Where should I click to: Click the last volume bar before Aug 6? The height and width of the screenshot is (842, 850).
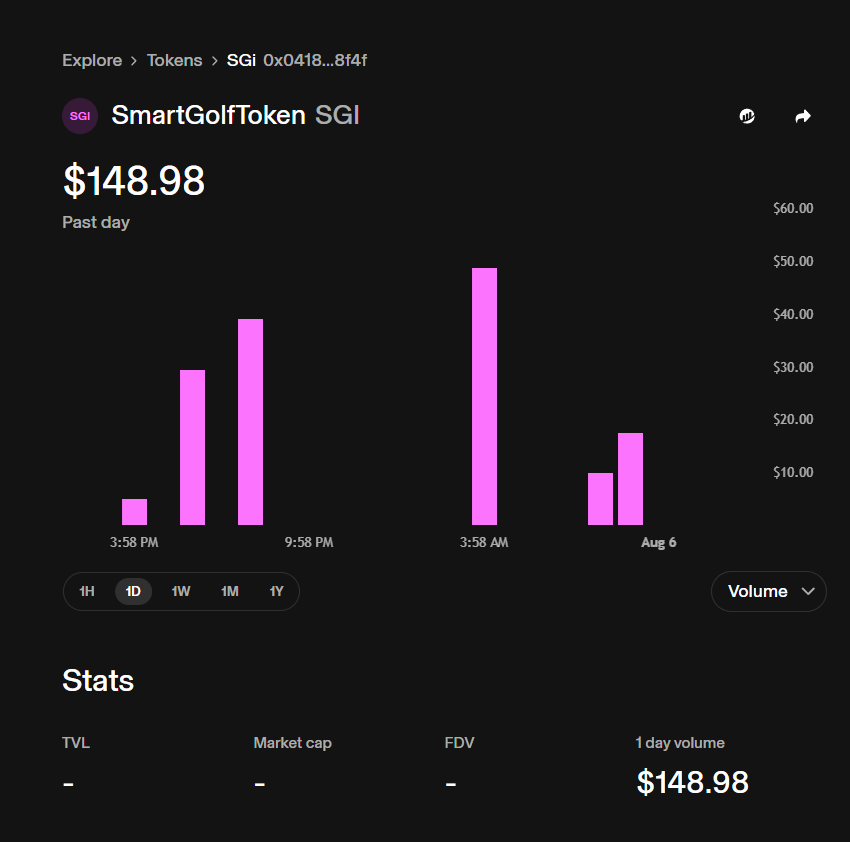click(x=630, y=479)
